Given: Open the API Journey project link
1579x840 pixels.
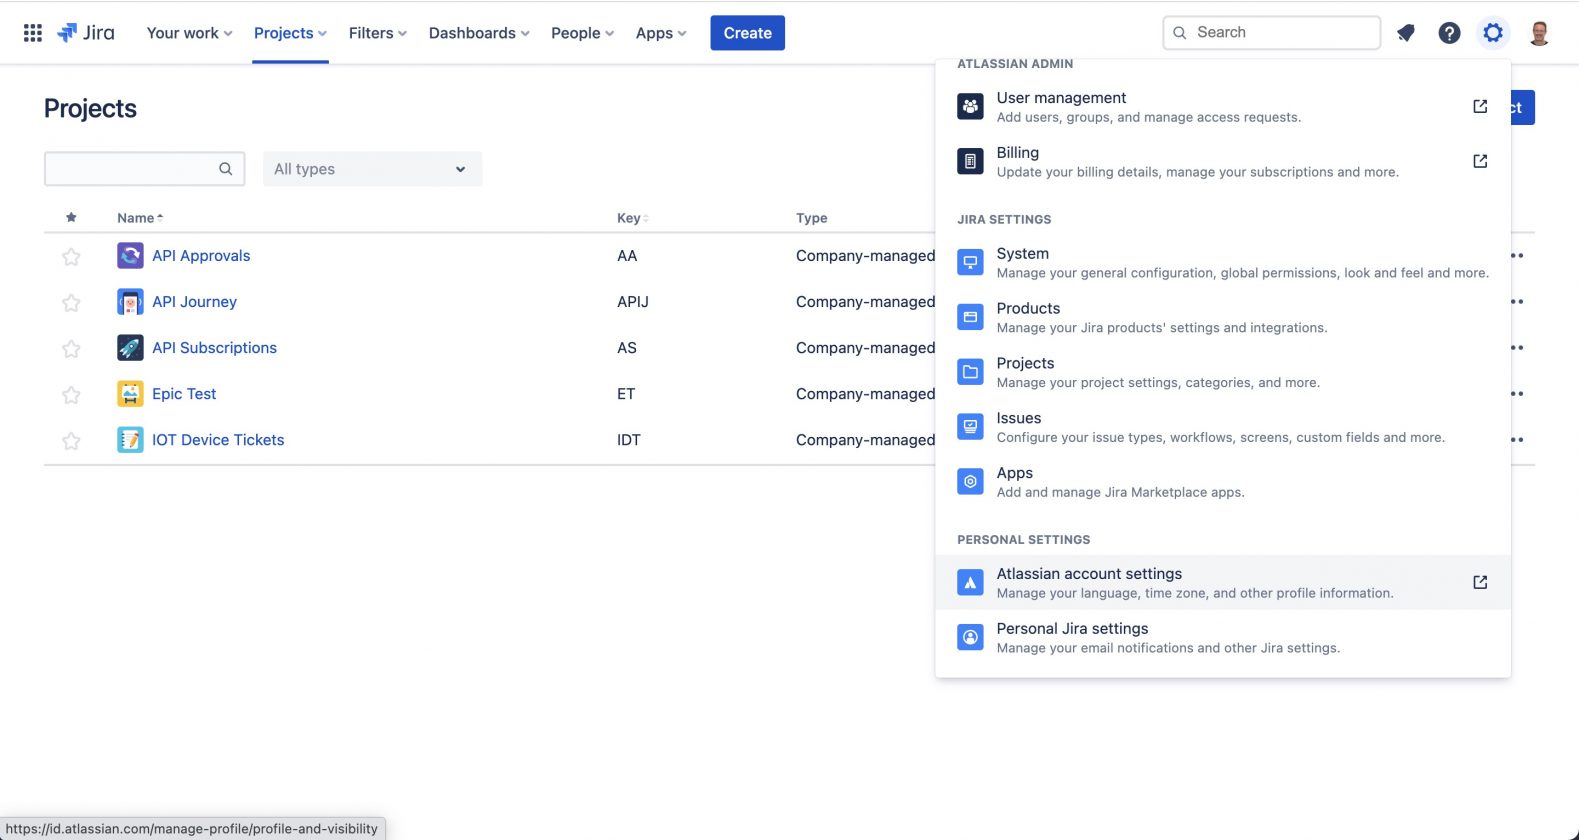Looking at the screenshot, I should click(194, 302).
